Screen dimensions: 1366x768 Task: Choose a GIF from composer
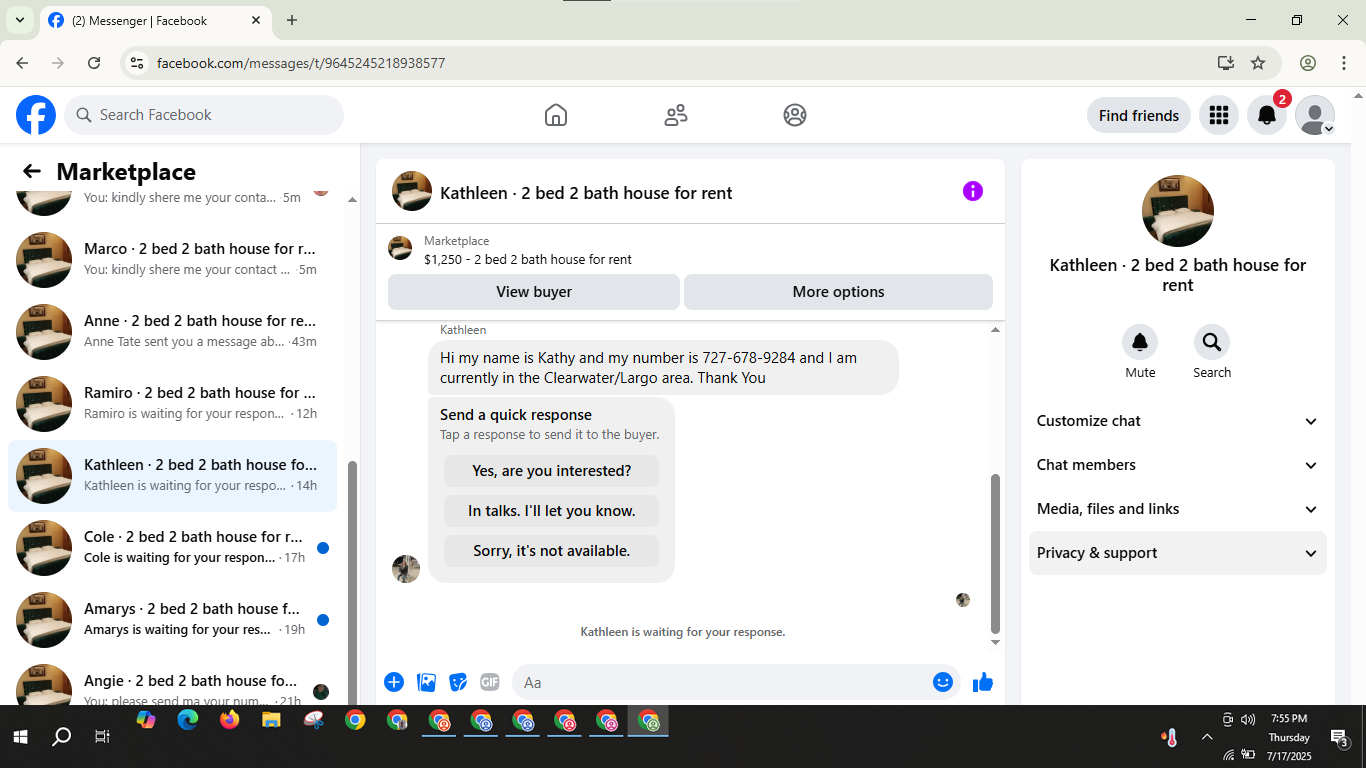click(x=489, y=682)
